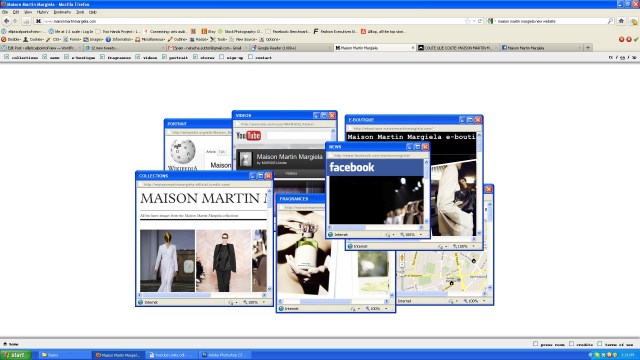Open the Edit menu

coord(16,12)
